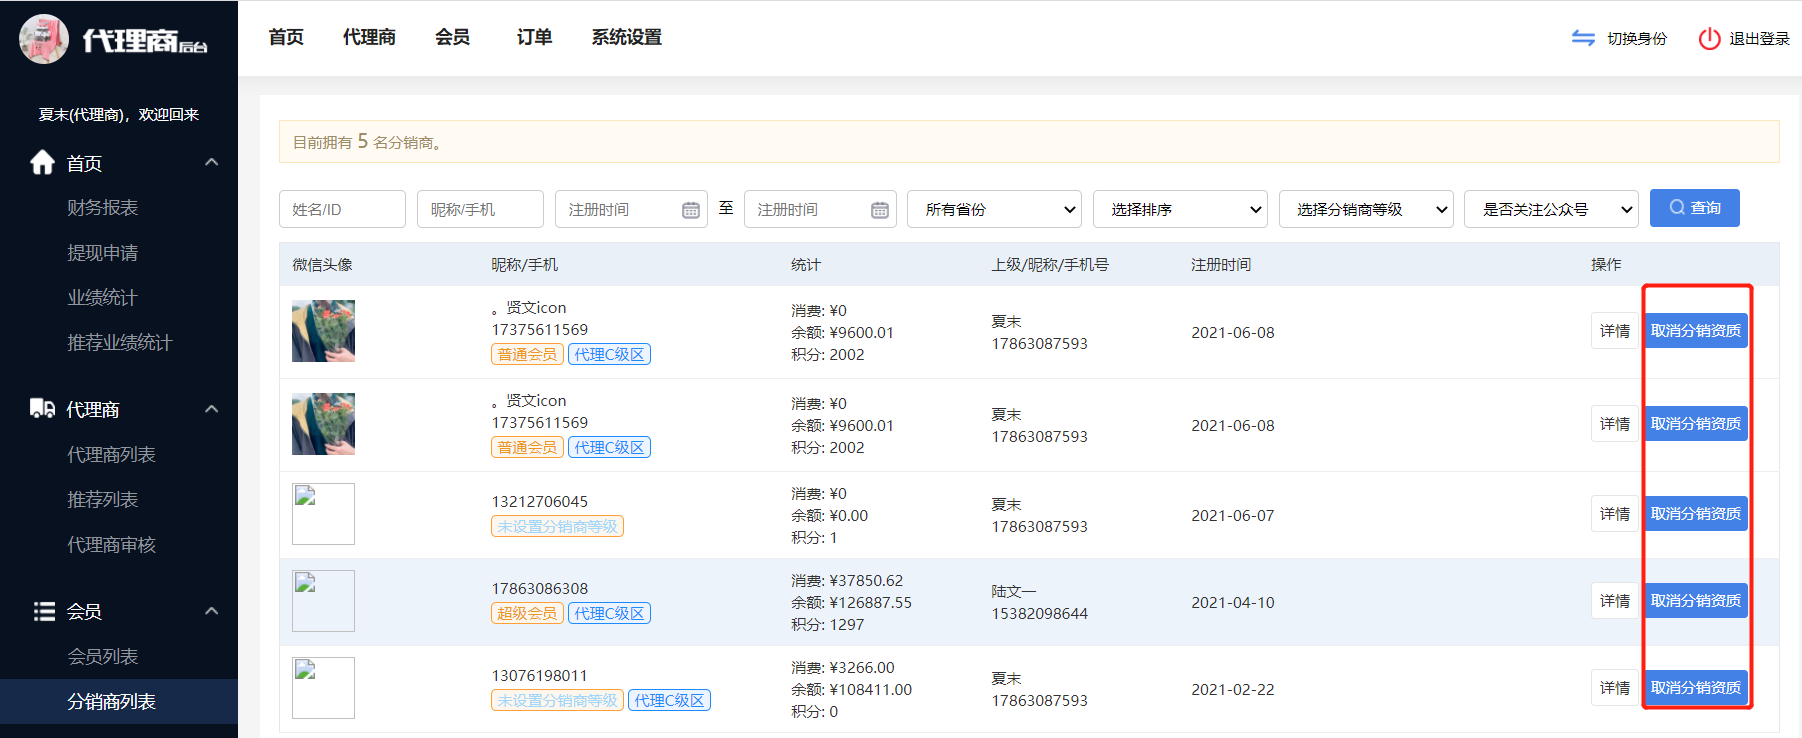Open 系统设置 in the top navigation
The height and width of the screenshot is (738, 1802).
click(626, 37)
